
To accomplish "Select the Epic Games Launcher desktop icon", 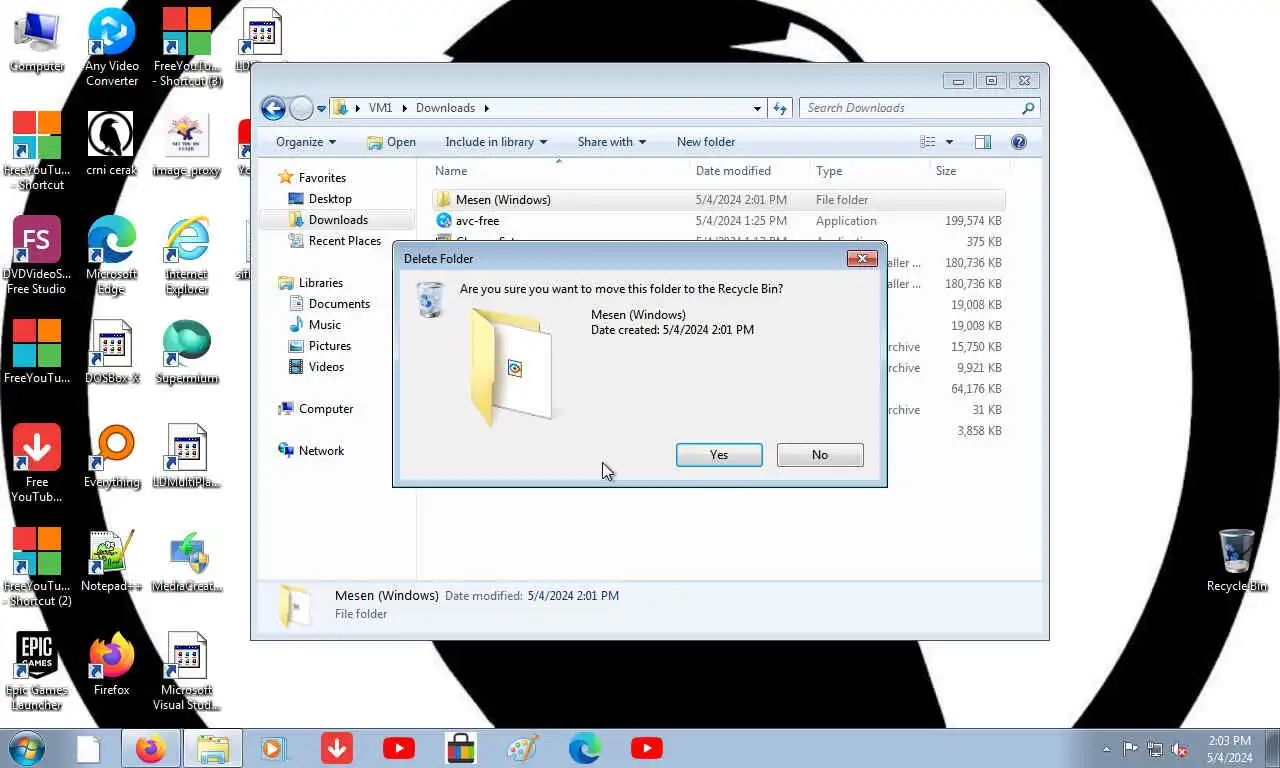I will click(x=36, y=672).
